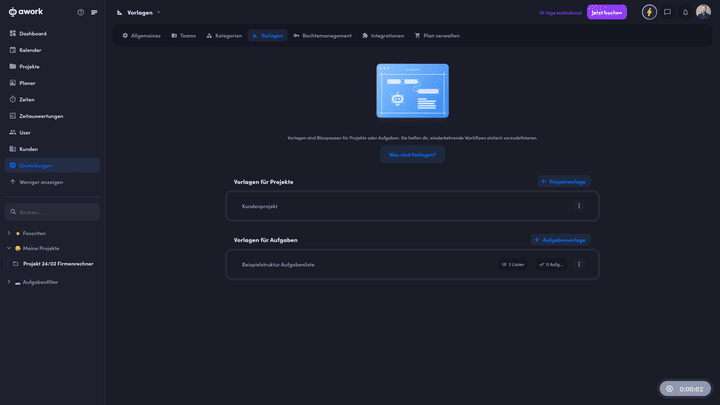Viewport: 720px width, 405px height.
Task: Open Beispielstruktur Aufgabenliste three-dot menu
Action: (579, 264)
